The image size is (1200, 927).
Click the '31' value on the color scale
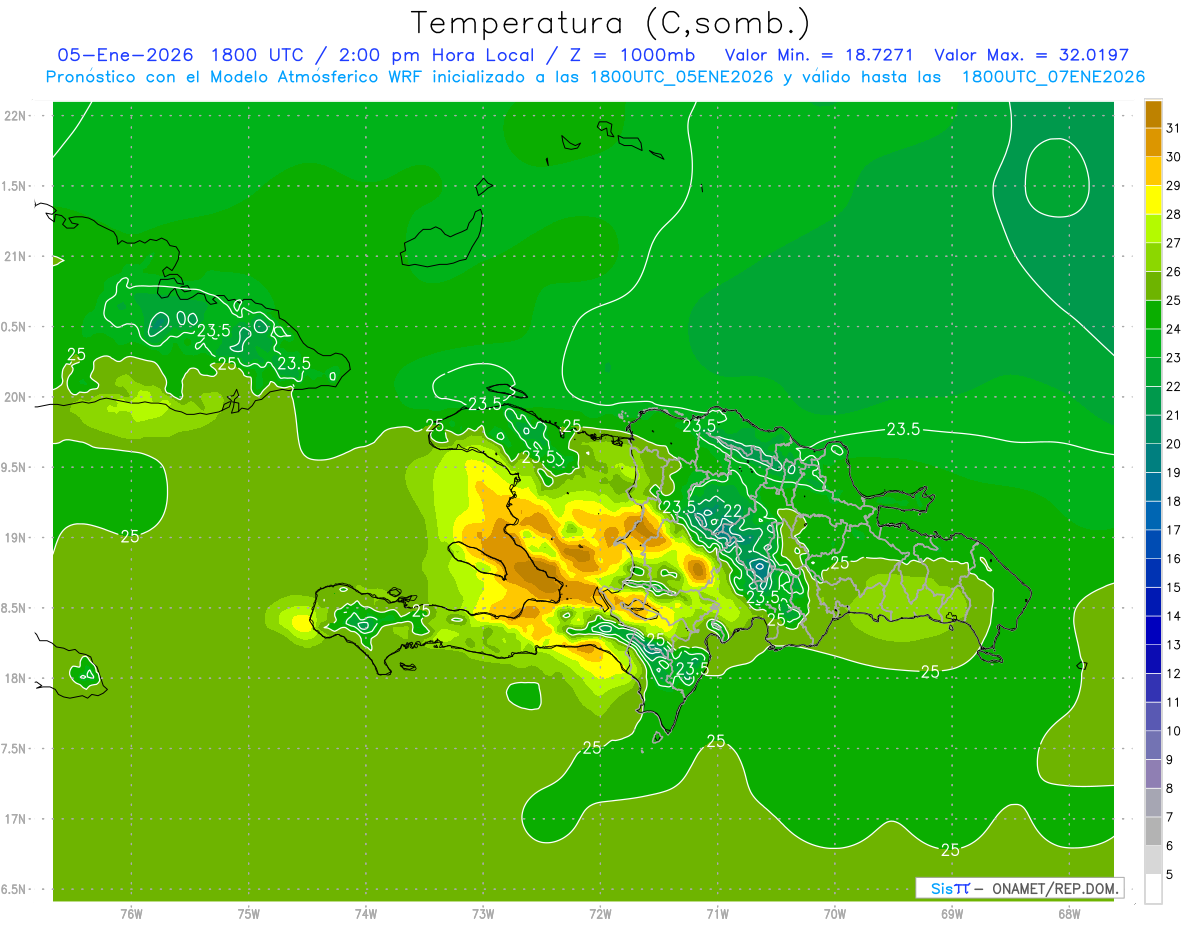[x=1173, y=128]
